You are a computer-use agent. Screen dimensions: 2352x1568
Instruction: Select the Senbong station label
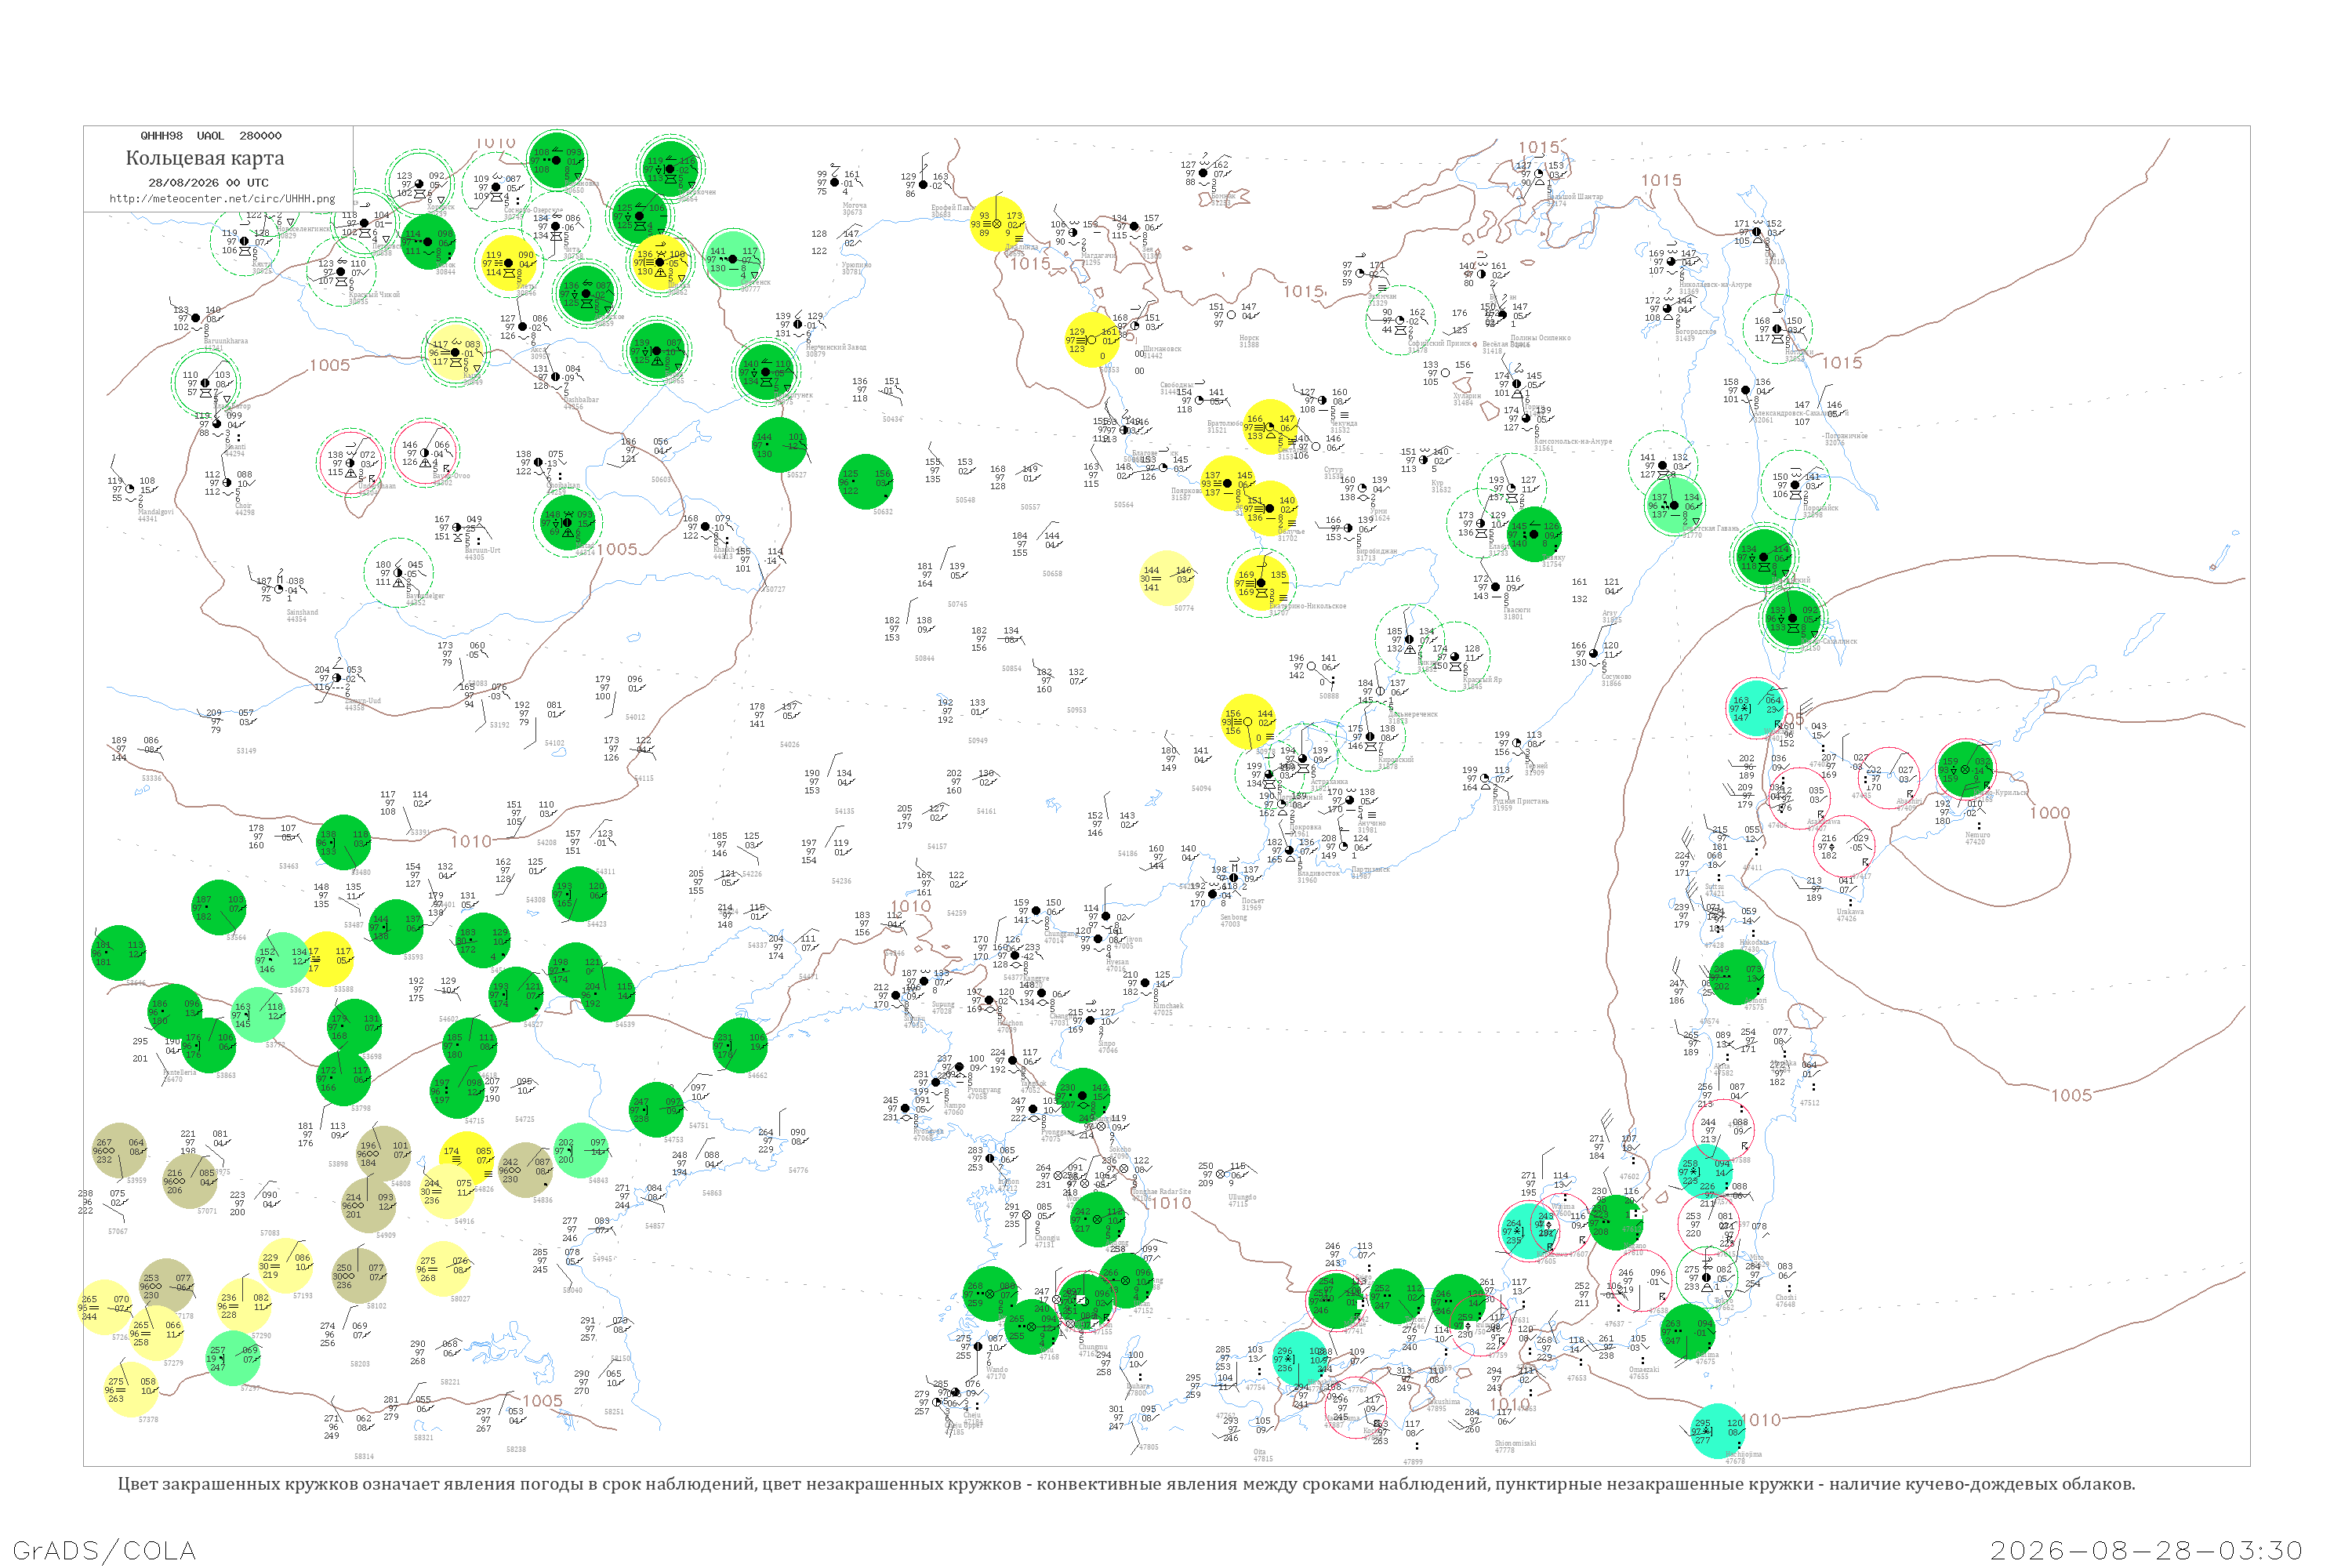[1234, 918]
